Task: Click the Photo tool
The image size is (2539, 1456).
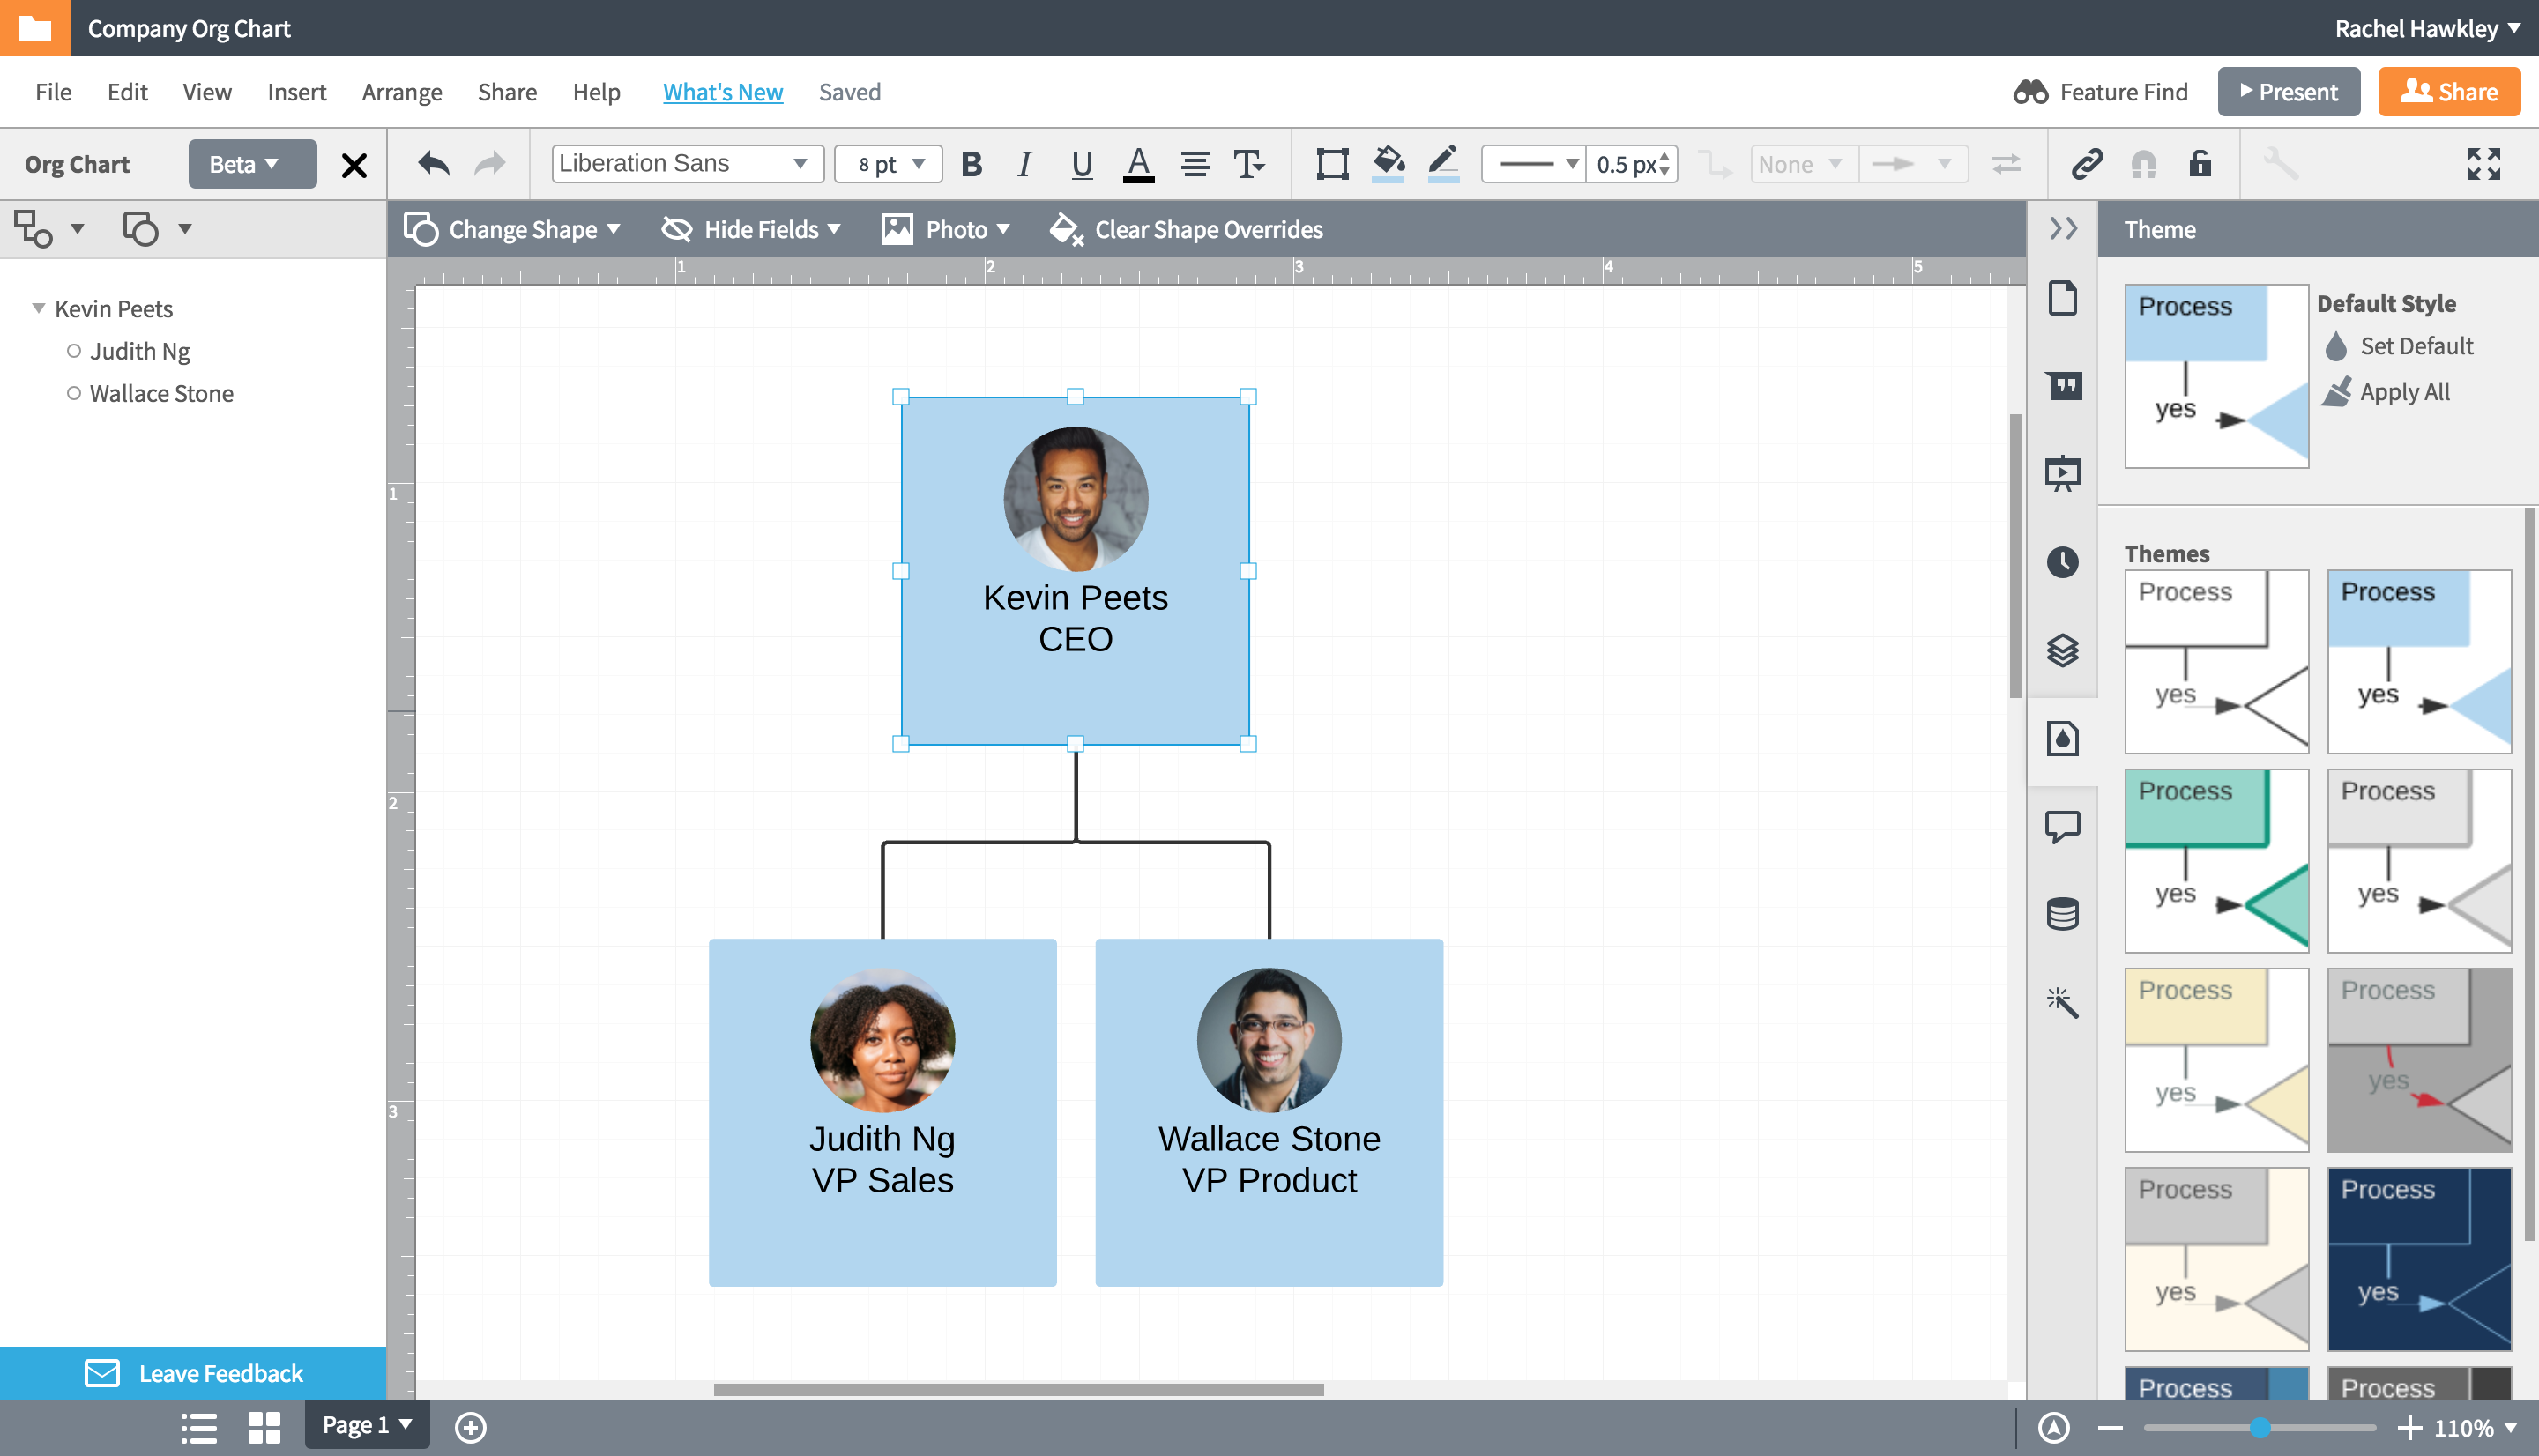Action: [942, 228]
